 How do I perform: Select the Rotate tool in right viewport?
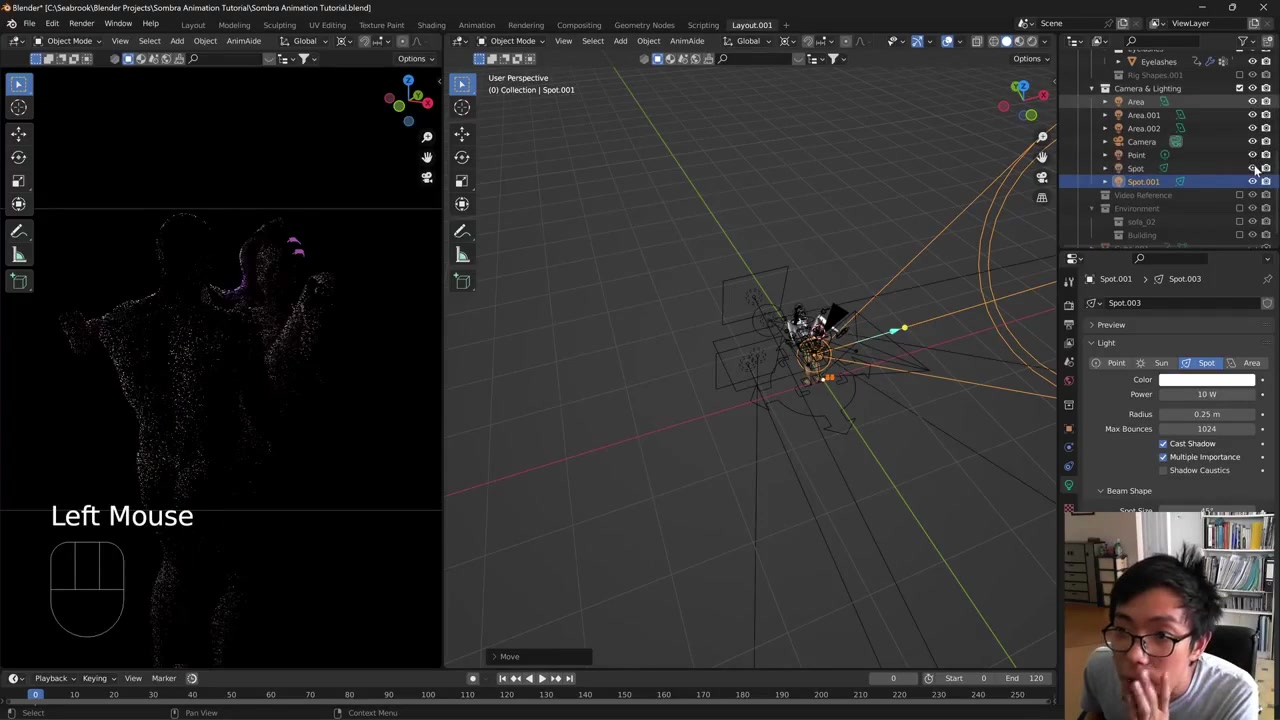pyautogui.click(x=462, y=157)
